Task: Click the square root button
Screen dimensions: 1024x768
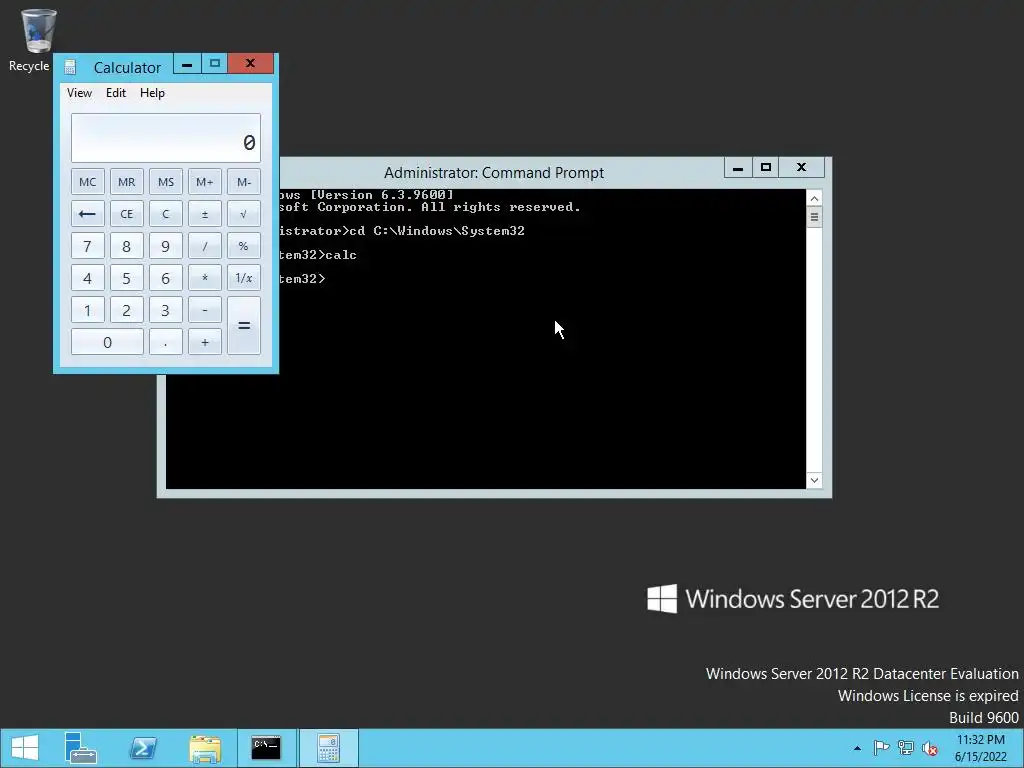Action: point(244,214)
